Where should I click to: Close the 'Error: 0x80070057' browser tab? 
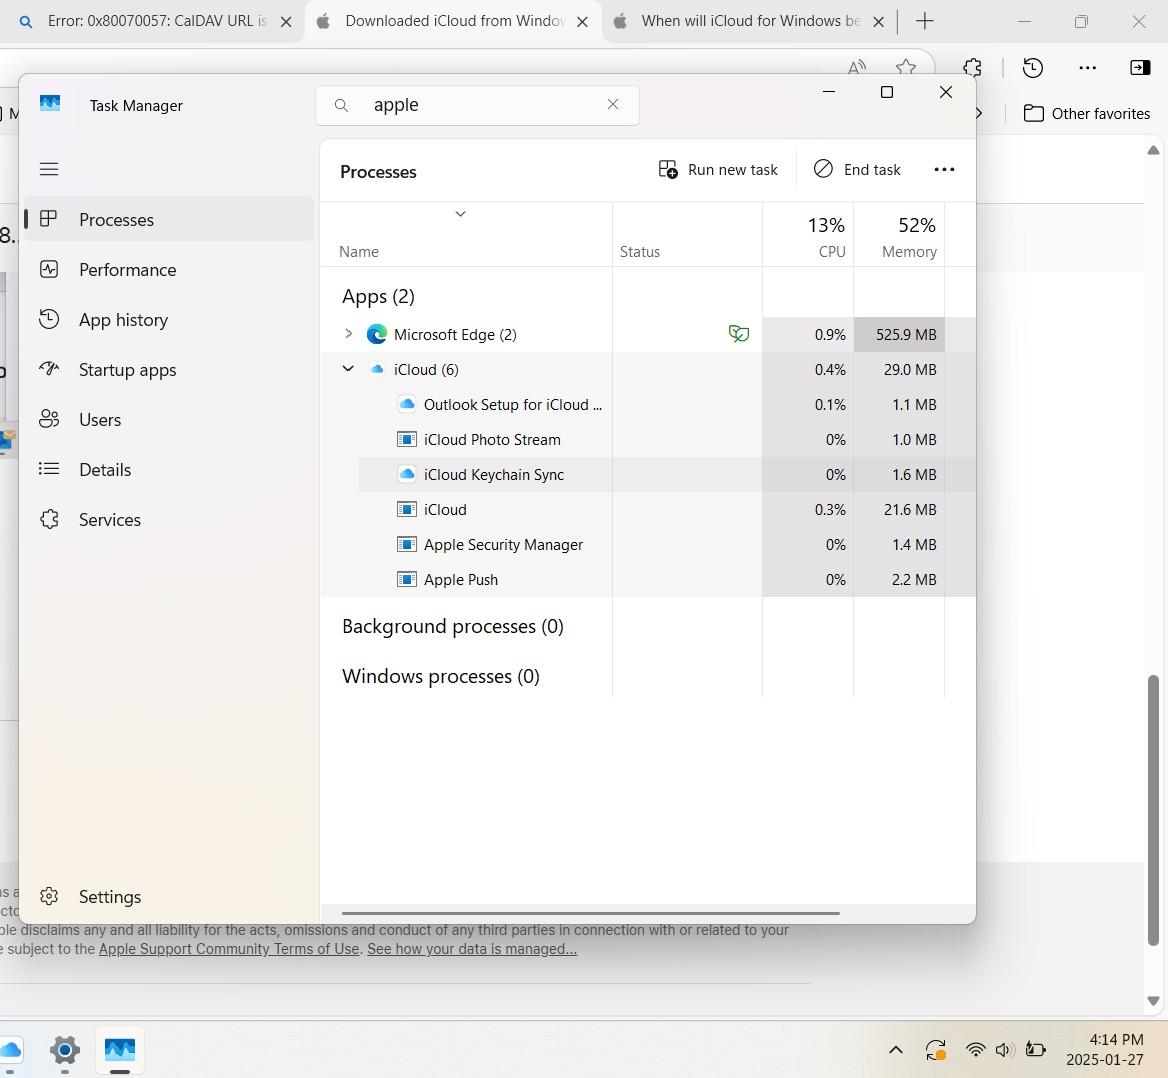point(285,22)
